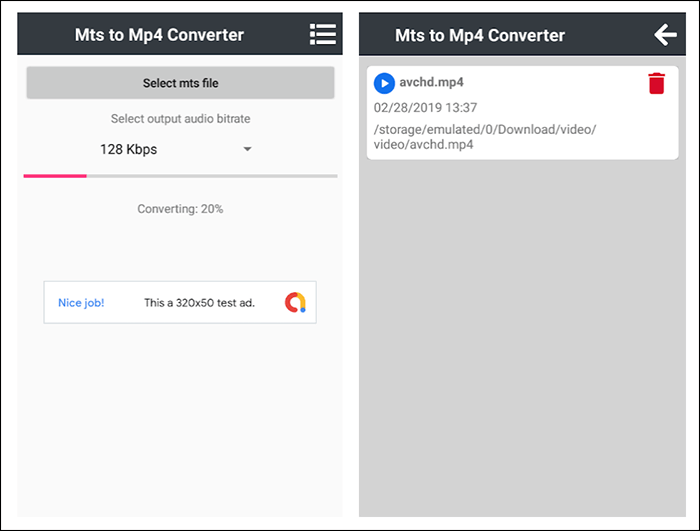This screenshot has height=531, width=700.
Task: Click the pink filled part of progress bar
Action: tap(55, 176)
